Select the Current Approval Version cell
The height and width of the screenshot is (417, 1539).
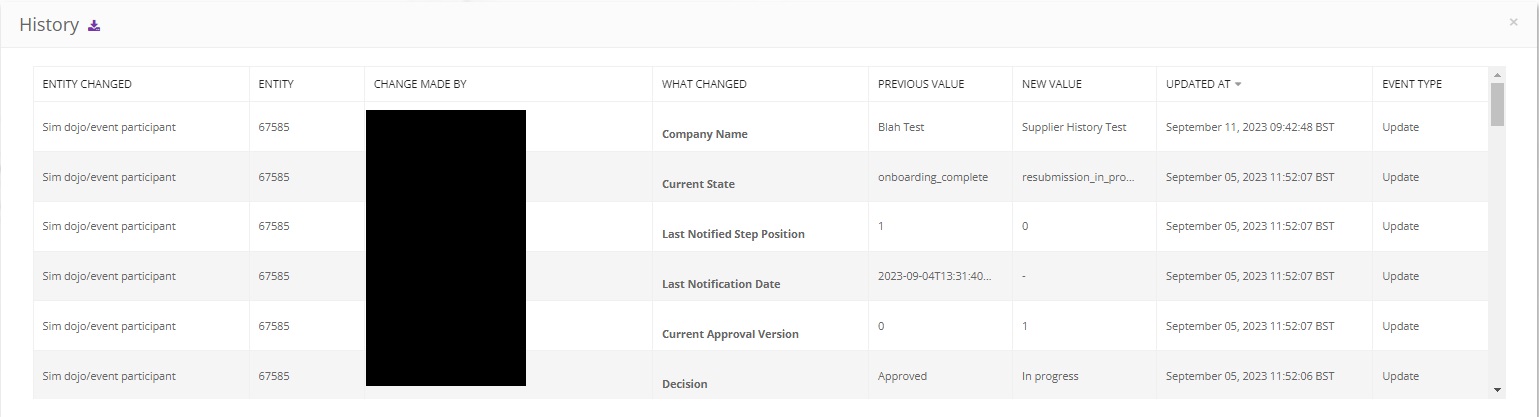coord(730,334)
